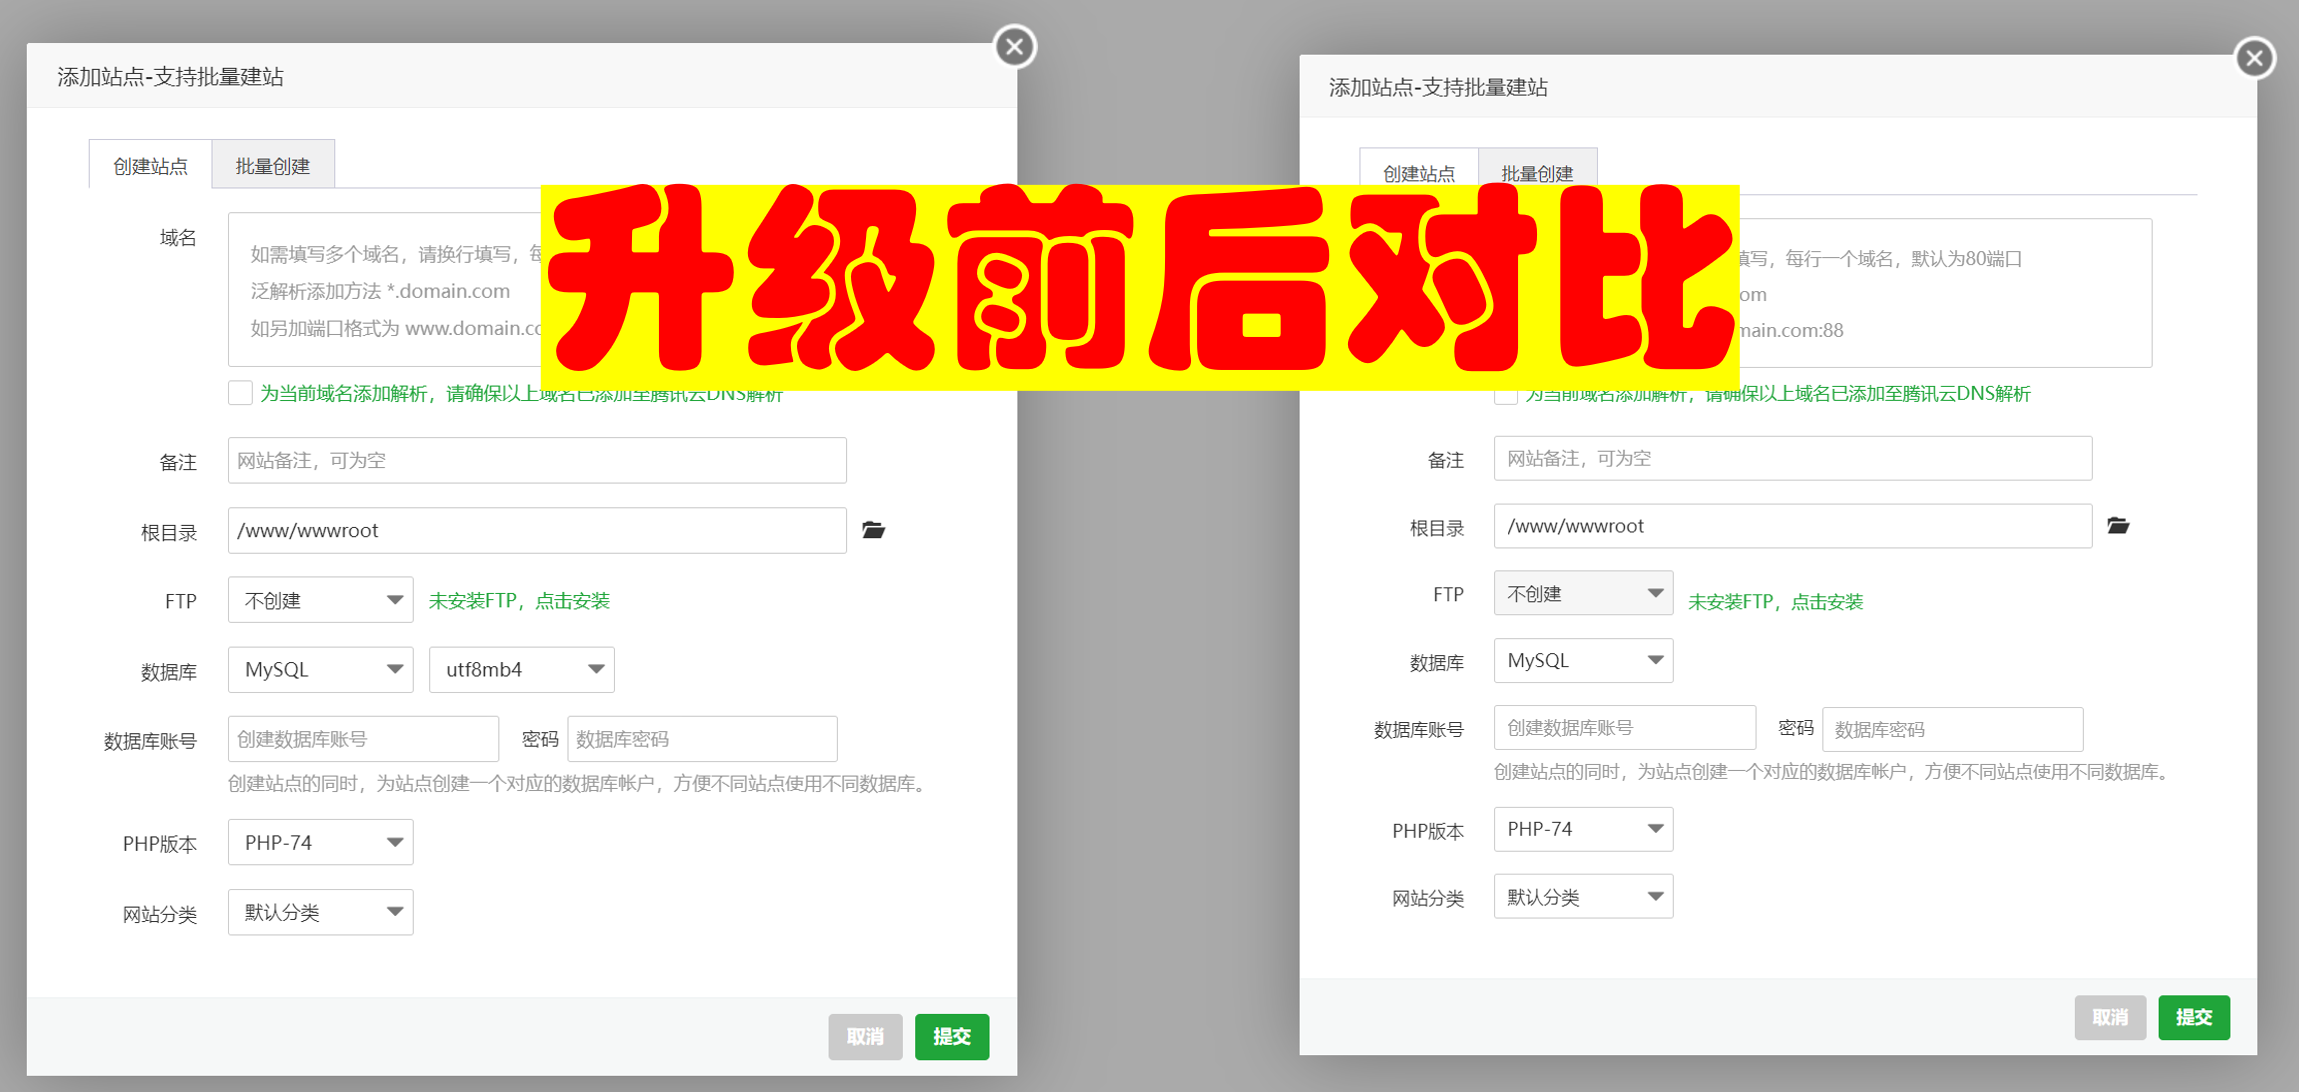Open MySQL dropdown in right dialog

[x=1583, y=660]
